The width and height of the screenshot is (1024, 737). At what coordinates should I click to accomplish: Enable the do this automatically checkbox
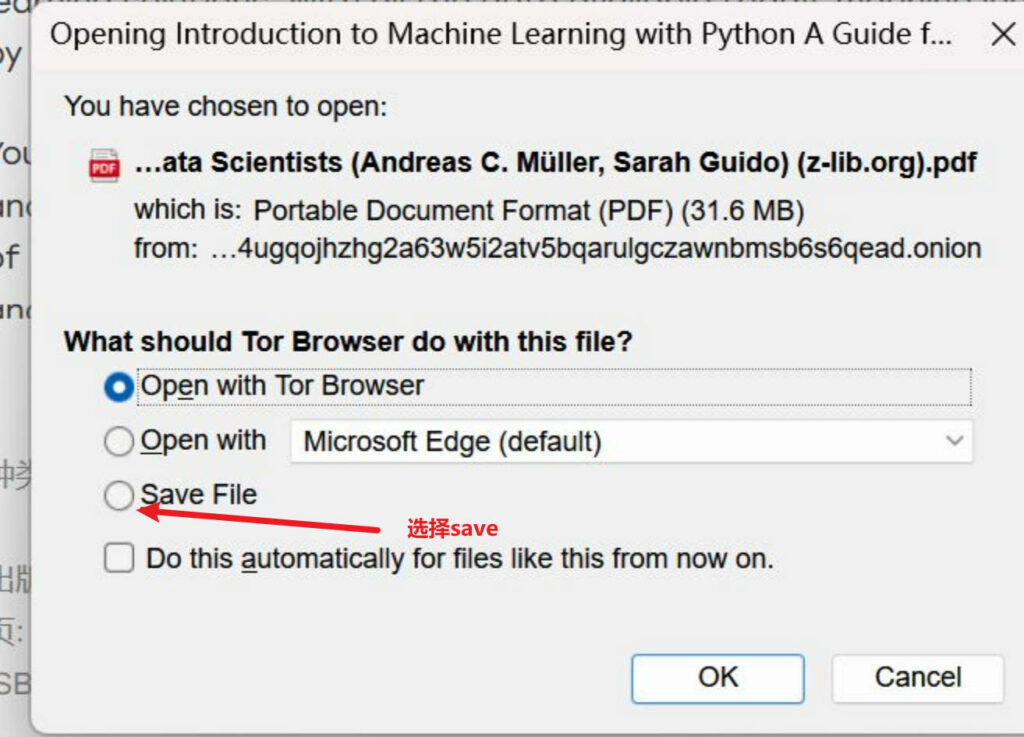[118, 558]
